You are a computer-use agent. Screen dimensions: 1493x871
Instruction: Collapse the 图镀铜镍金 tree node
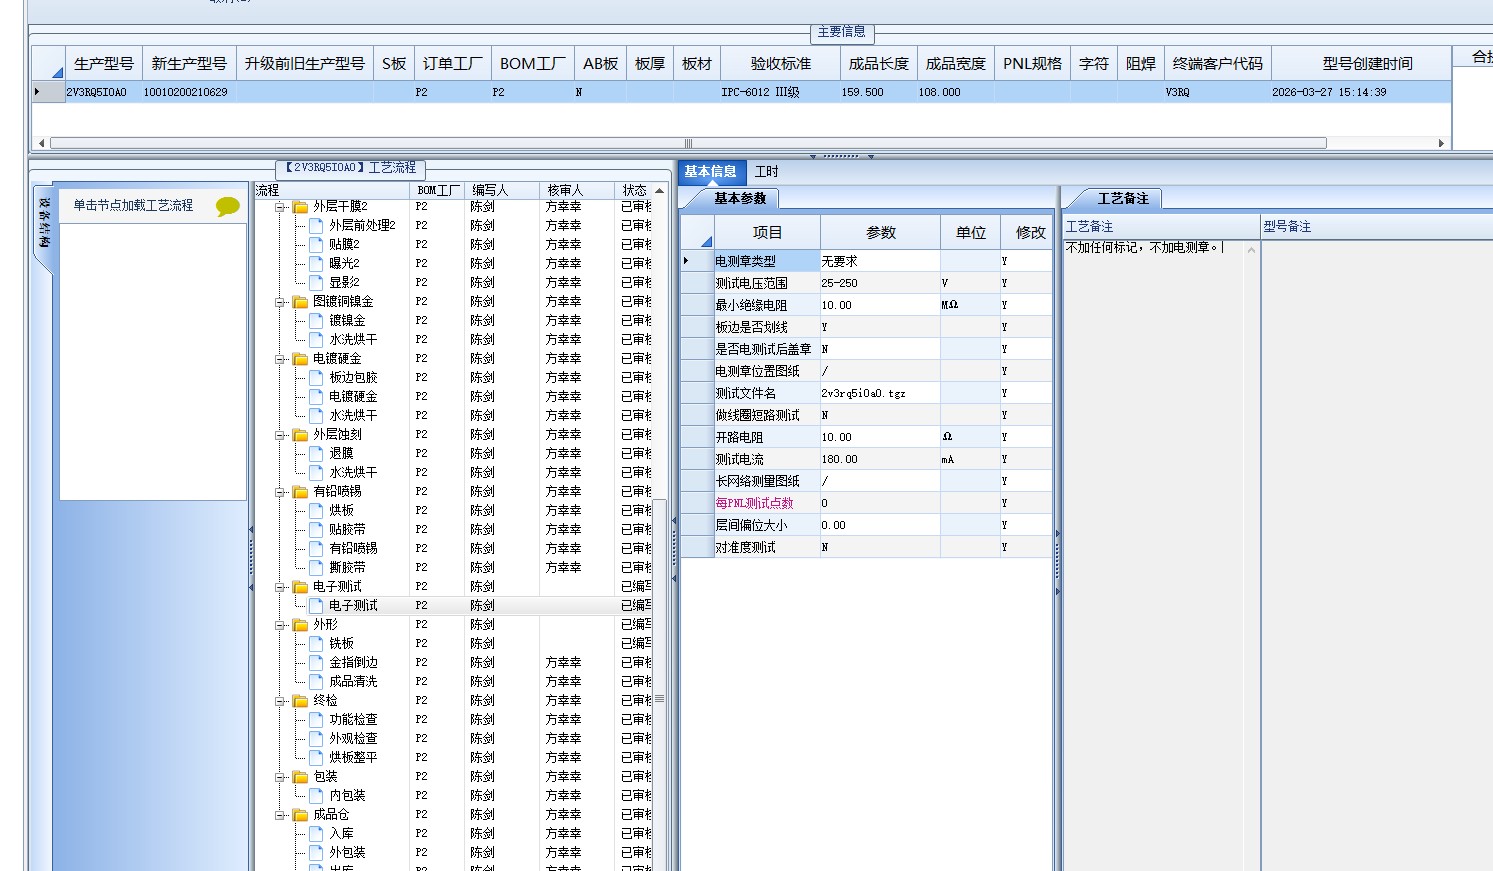coord(281,302)
